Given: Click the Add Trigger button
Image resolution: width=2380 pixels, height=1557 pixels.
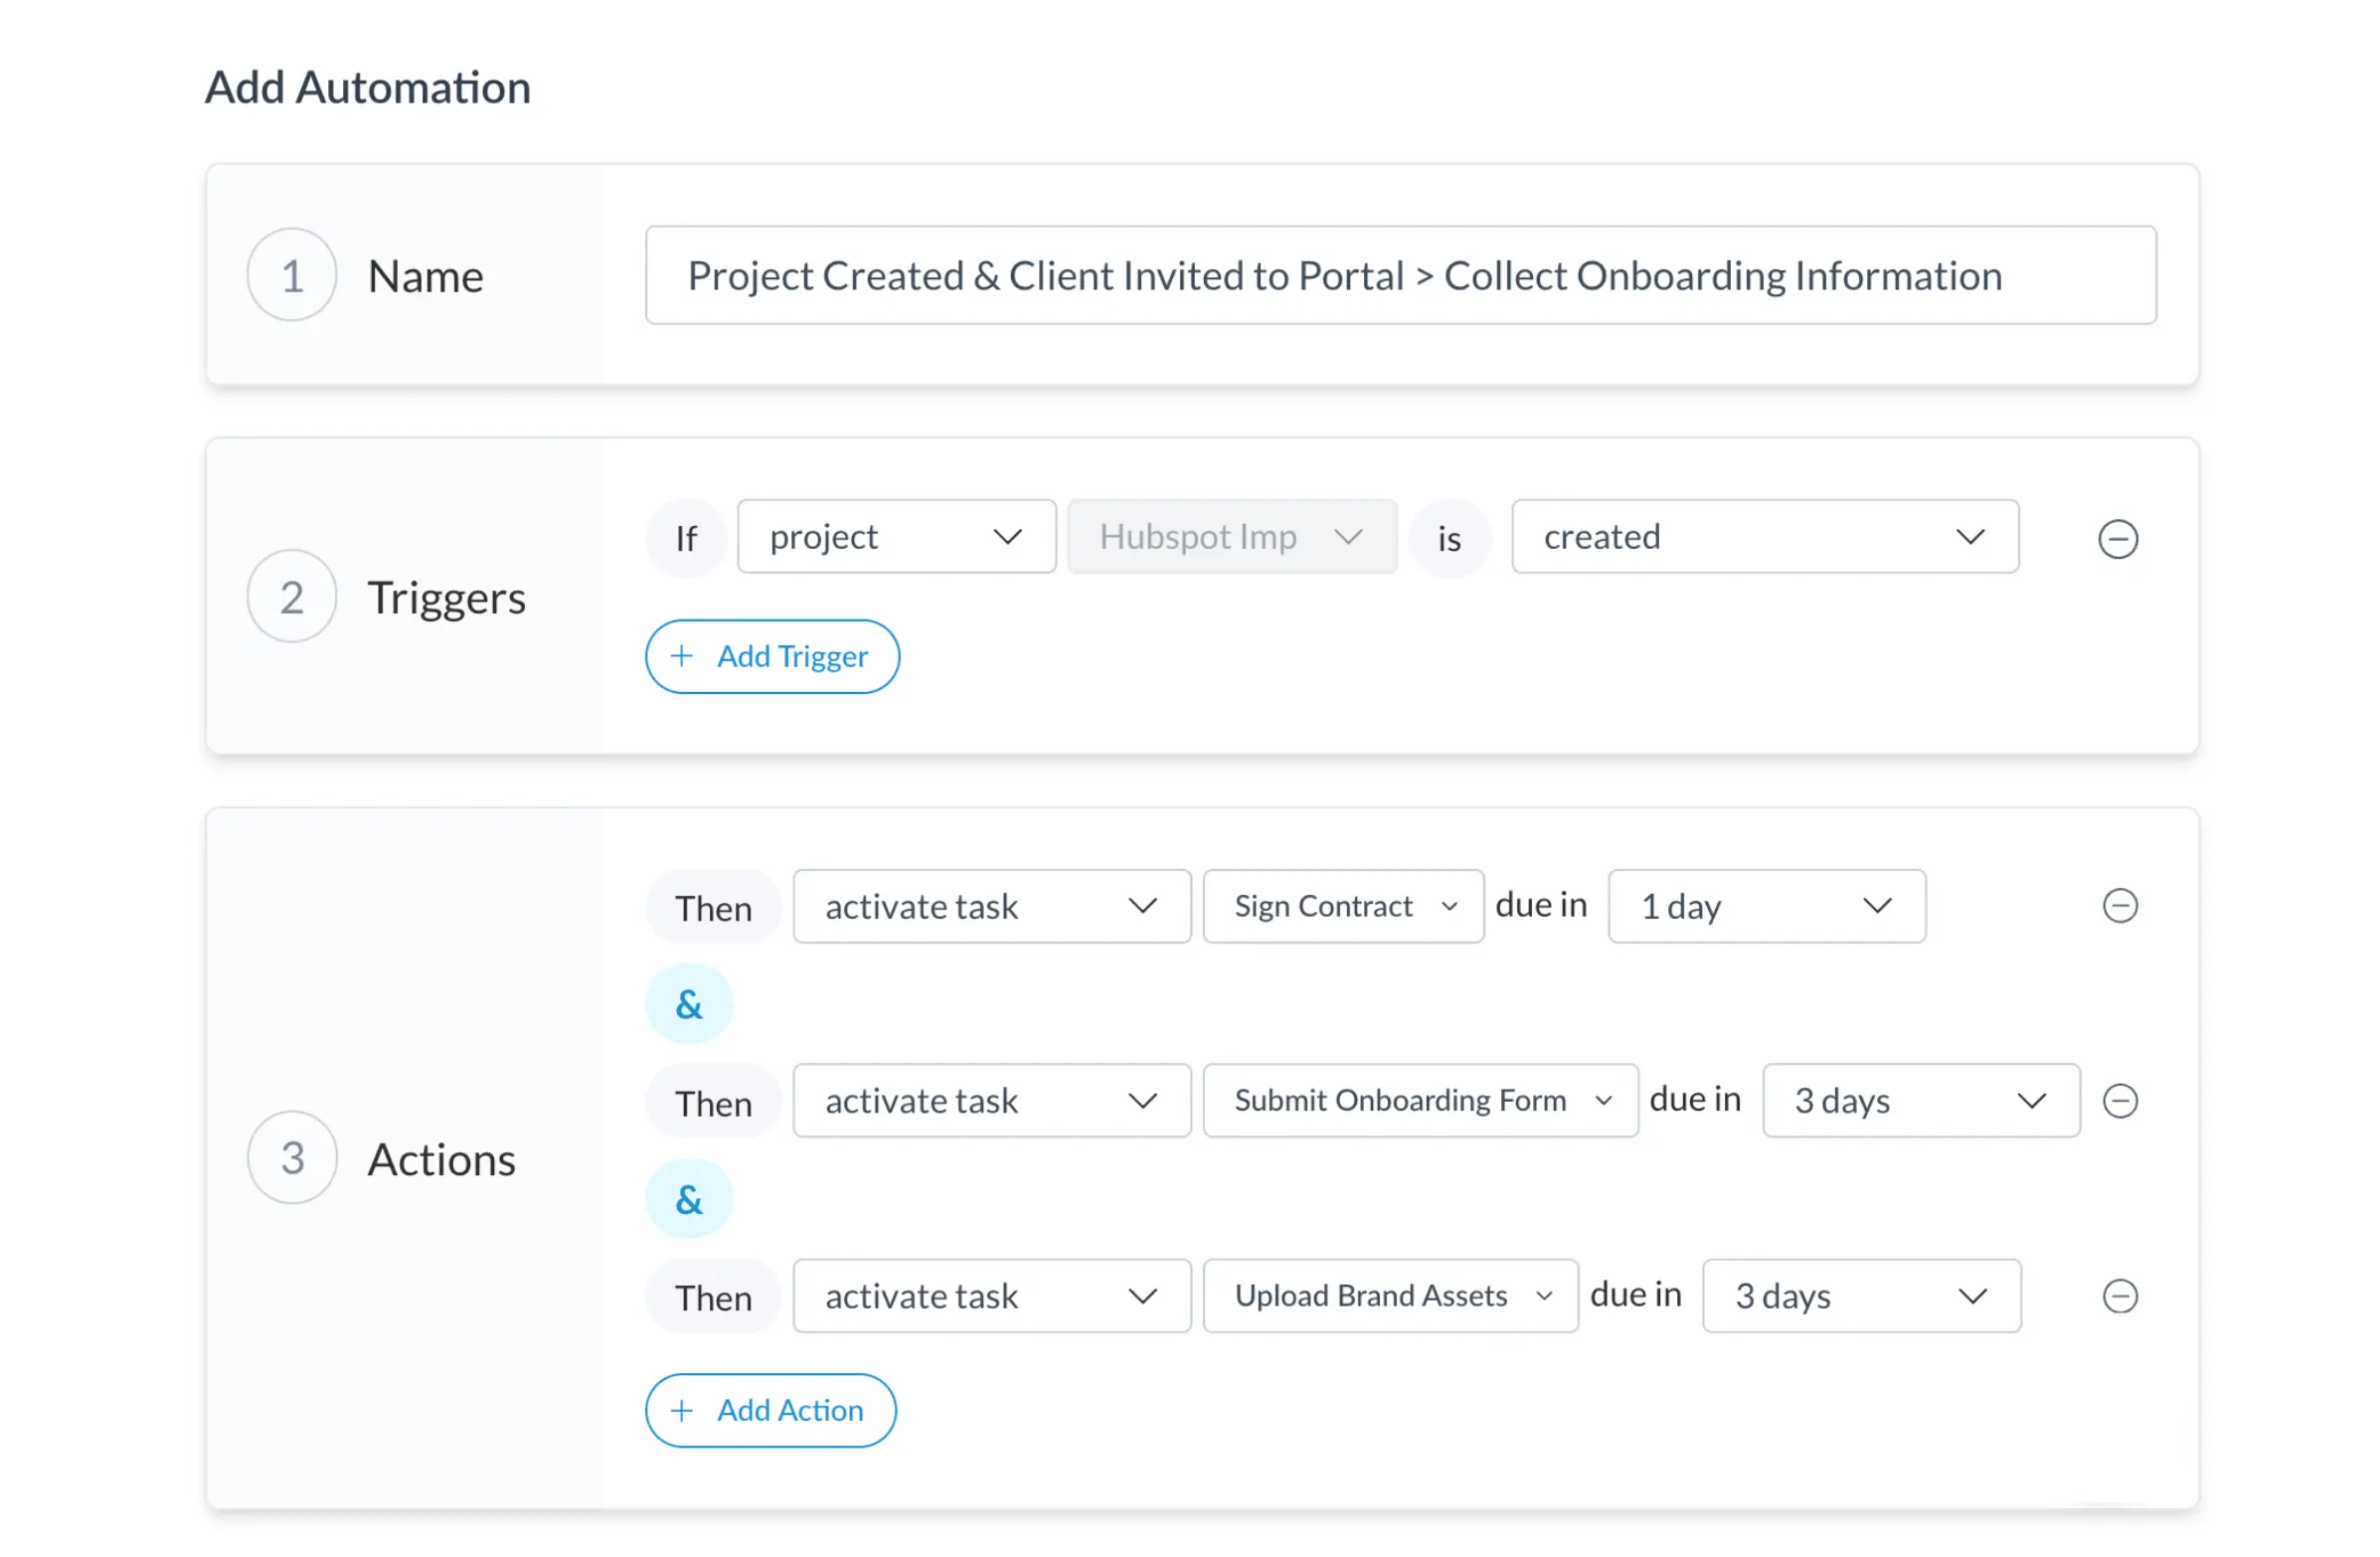Looking at the screenshot, I should [x=772, y=657].
